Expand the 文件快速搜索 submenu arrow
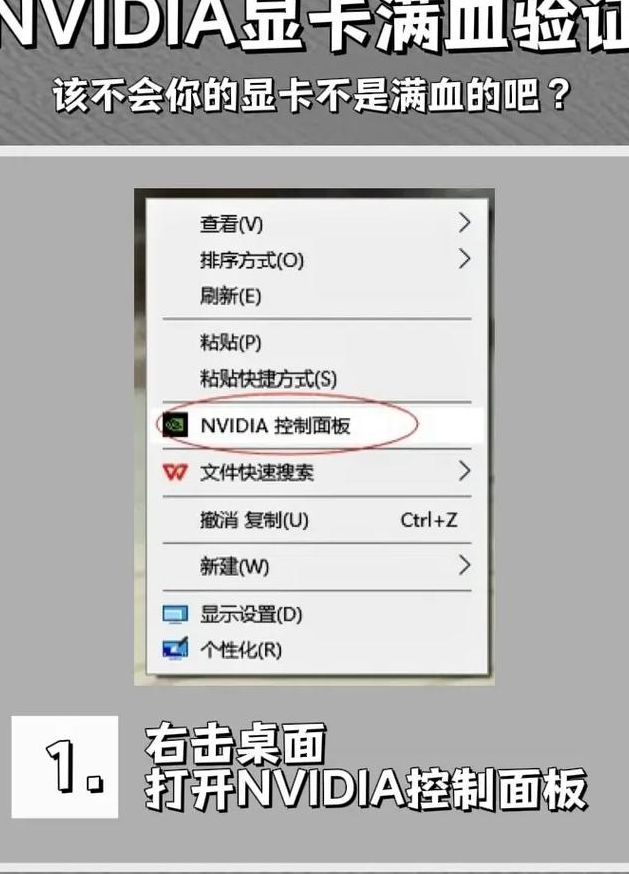This screenshot has width=629, height=874. pos(464,472)
